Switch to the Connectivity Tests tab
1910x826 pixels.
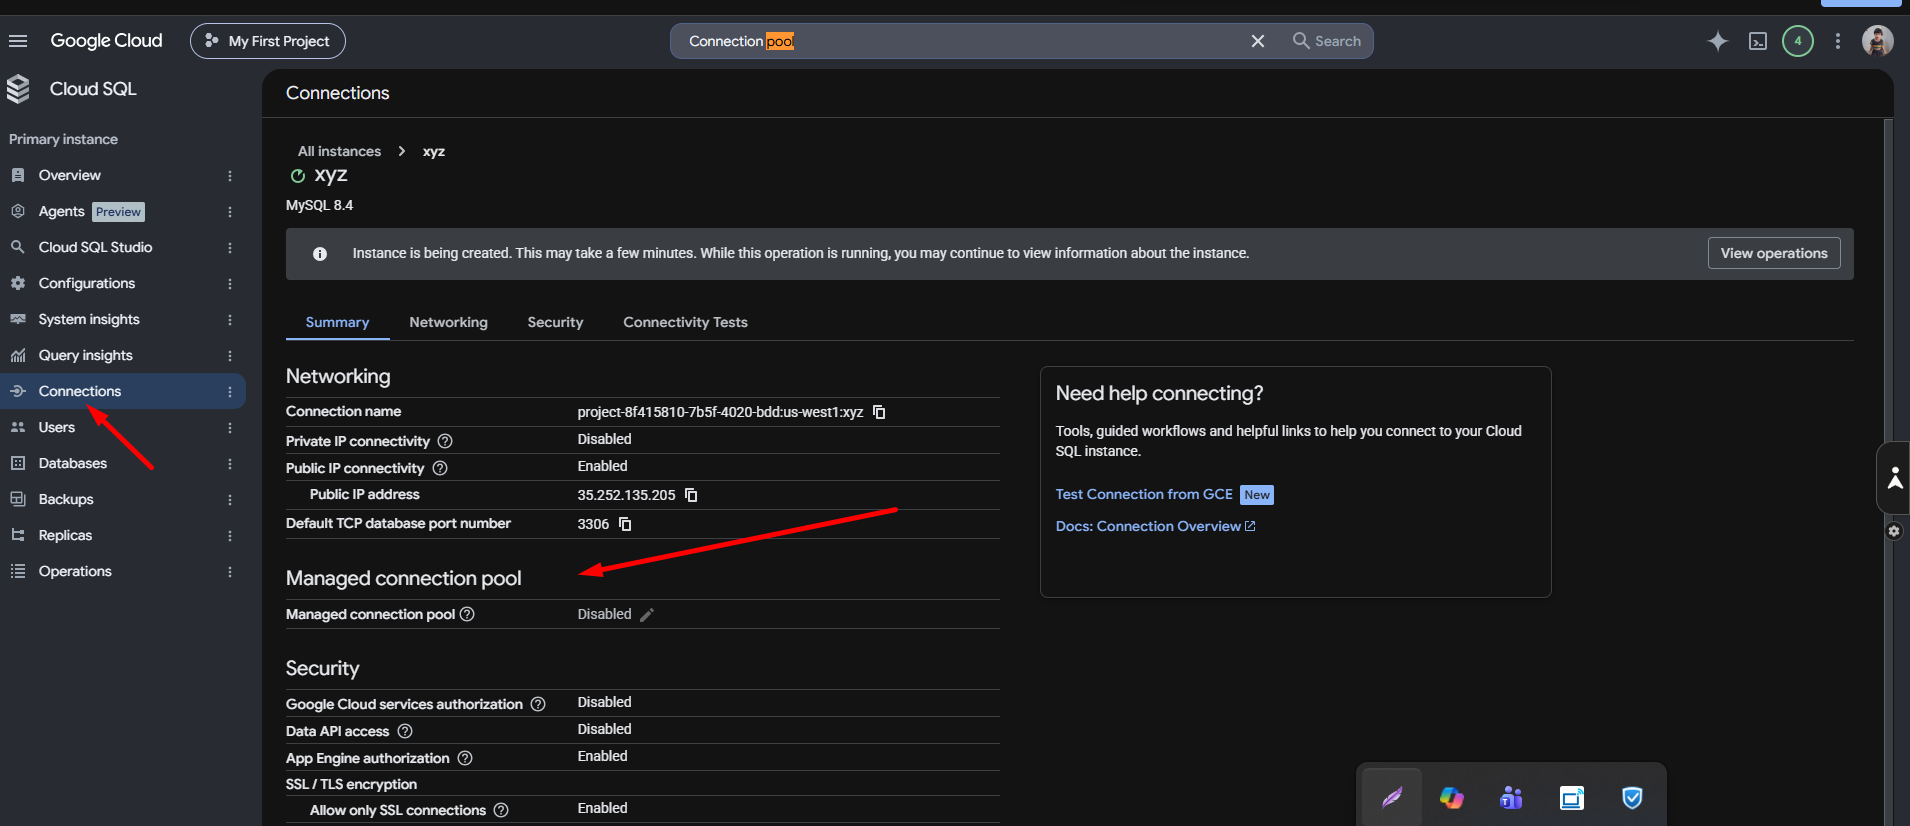coord(685,322)
